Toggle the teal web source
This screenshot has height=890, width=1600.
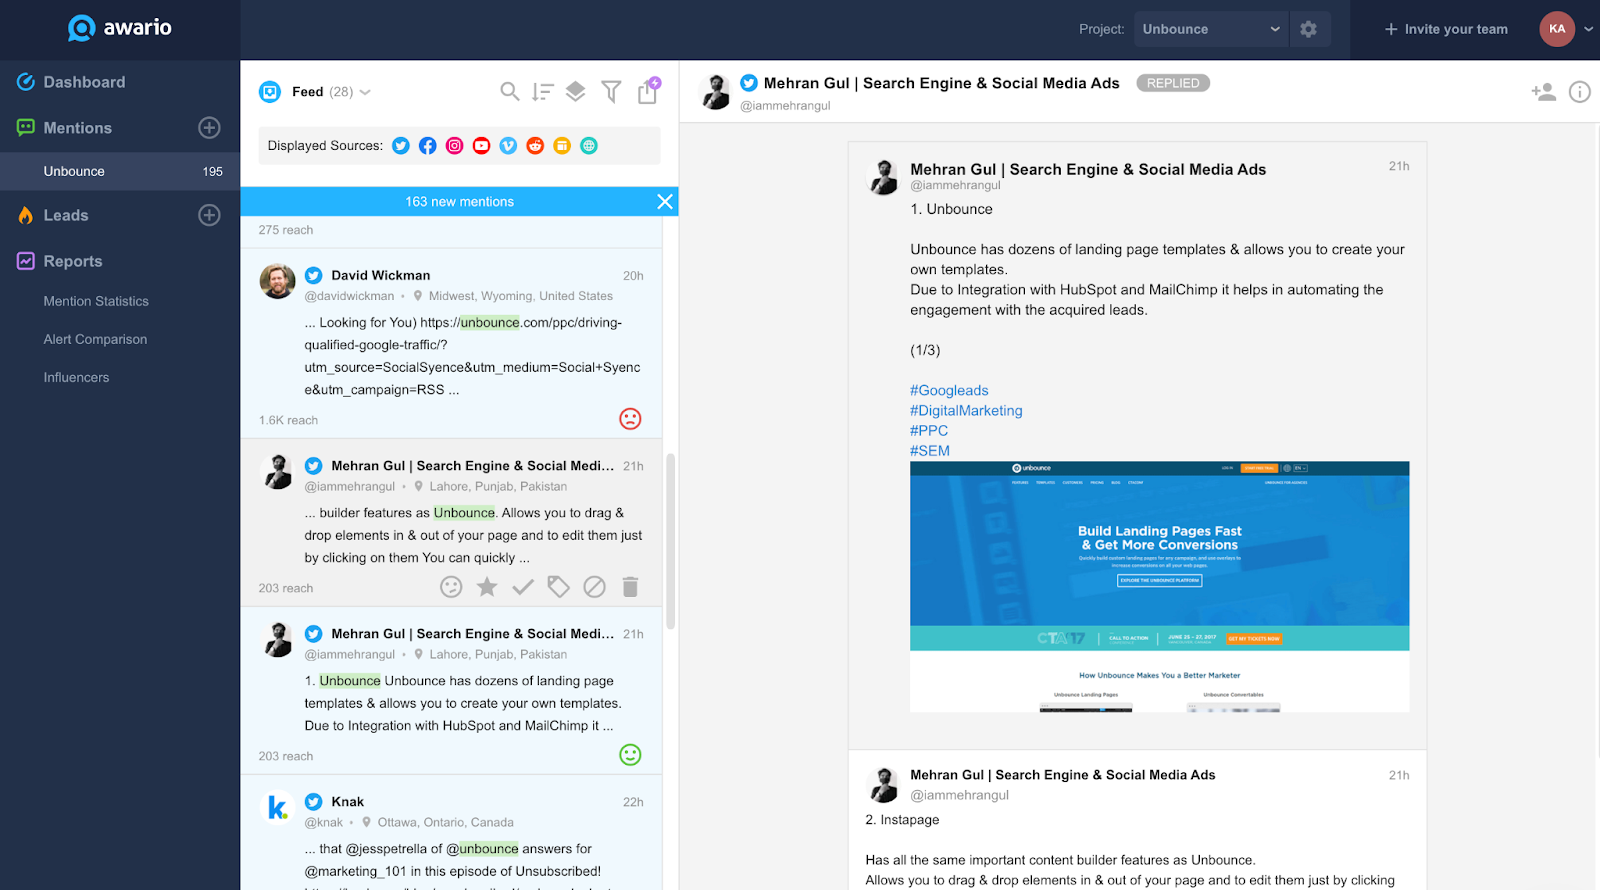(590, 146)
